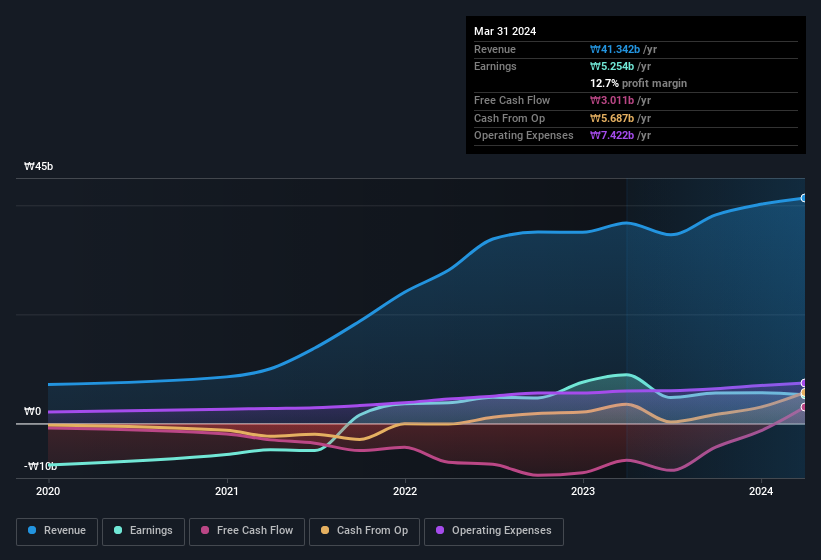Image resolution: width=821 pixels, height=560 pixels.
Task: Click the ₩0 y-axis label
Action: 32,411
